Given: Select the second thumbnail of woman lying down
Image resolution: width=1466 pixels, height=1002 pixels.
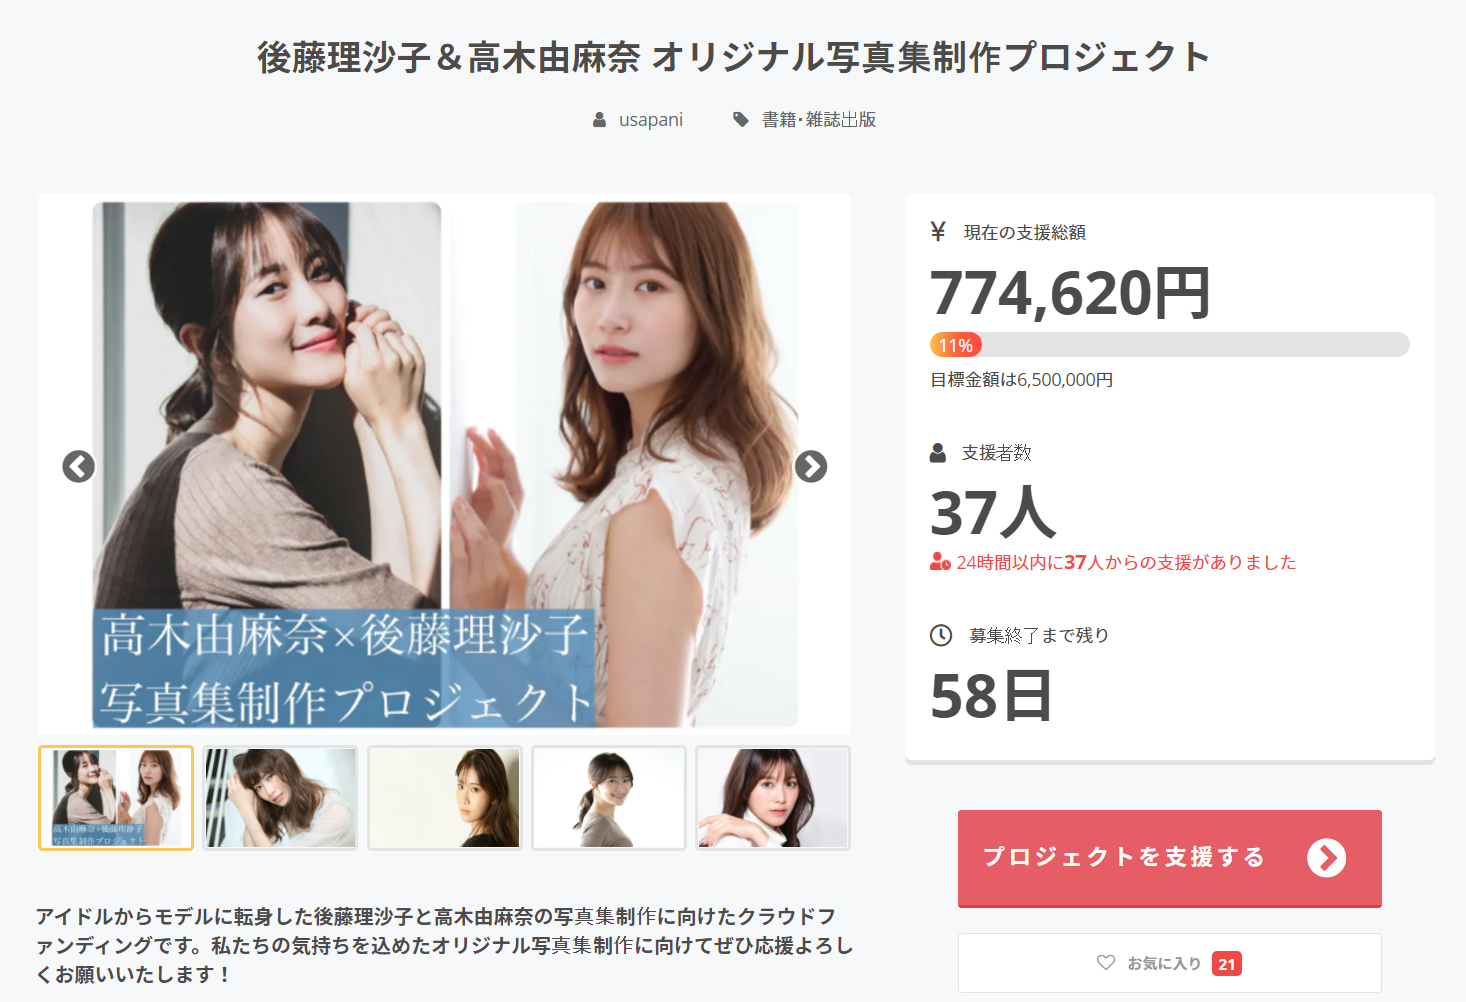Looking at the screenshot, I should pos(280,798).
